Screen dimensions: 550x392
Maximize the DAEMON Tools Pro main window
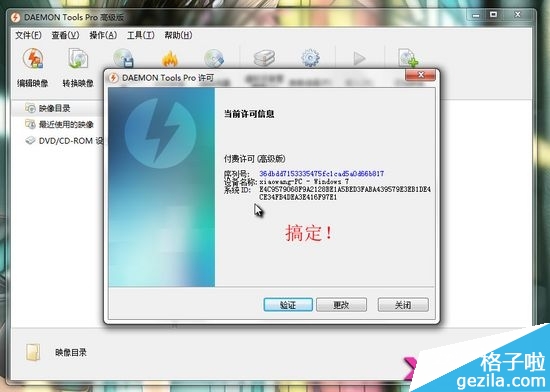click(494, 15)
